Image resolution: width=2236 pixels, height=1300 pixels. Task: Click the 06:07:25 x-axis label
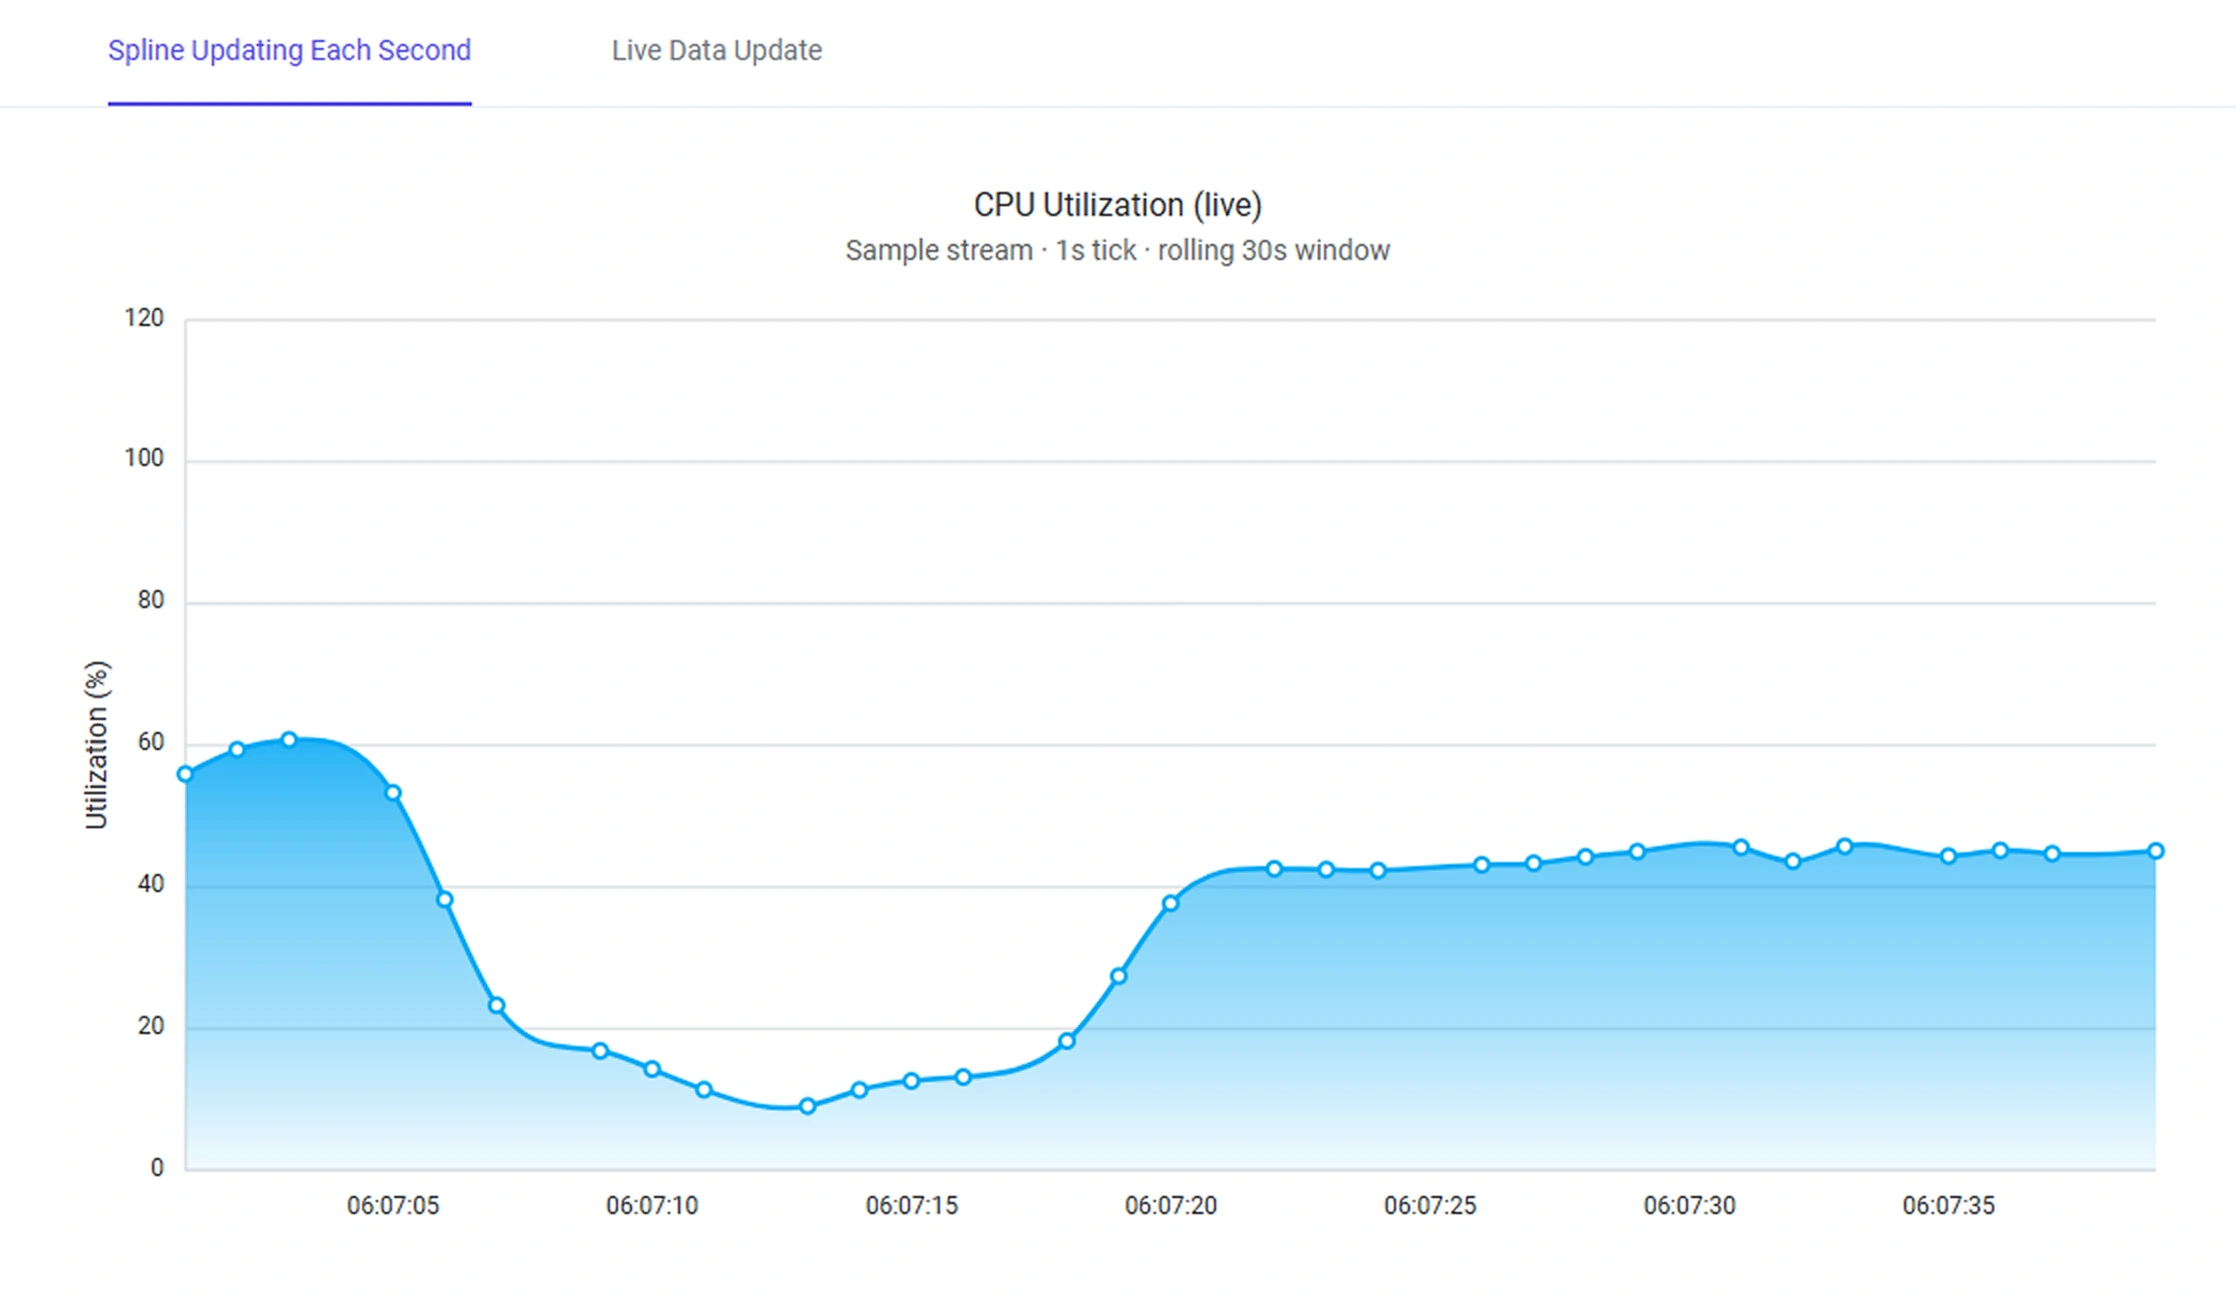1430,1205
